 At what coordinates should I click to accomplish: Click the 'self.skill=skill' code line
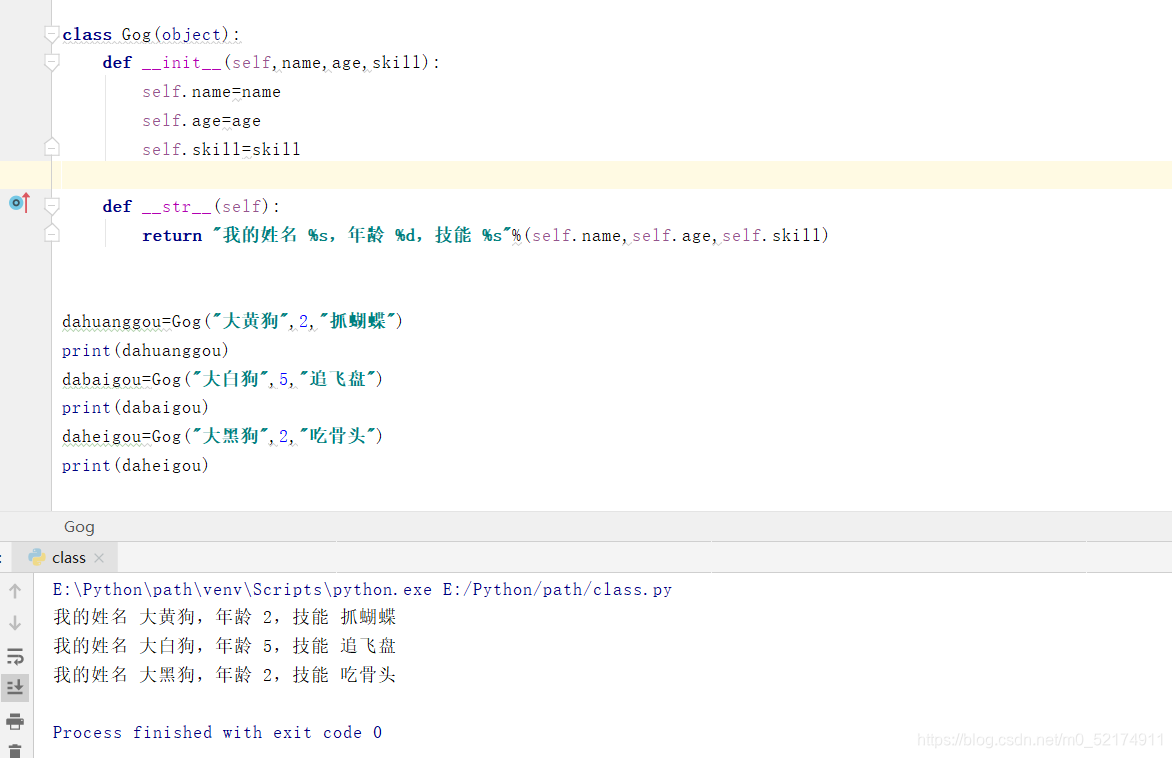221,150
